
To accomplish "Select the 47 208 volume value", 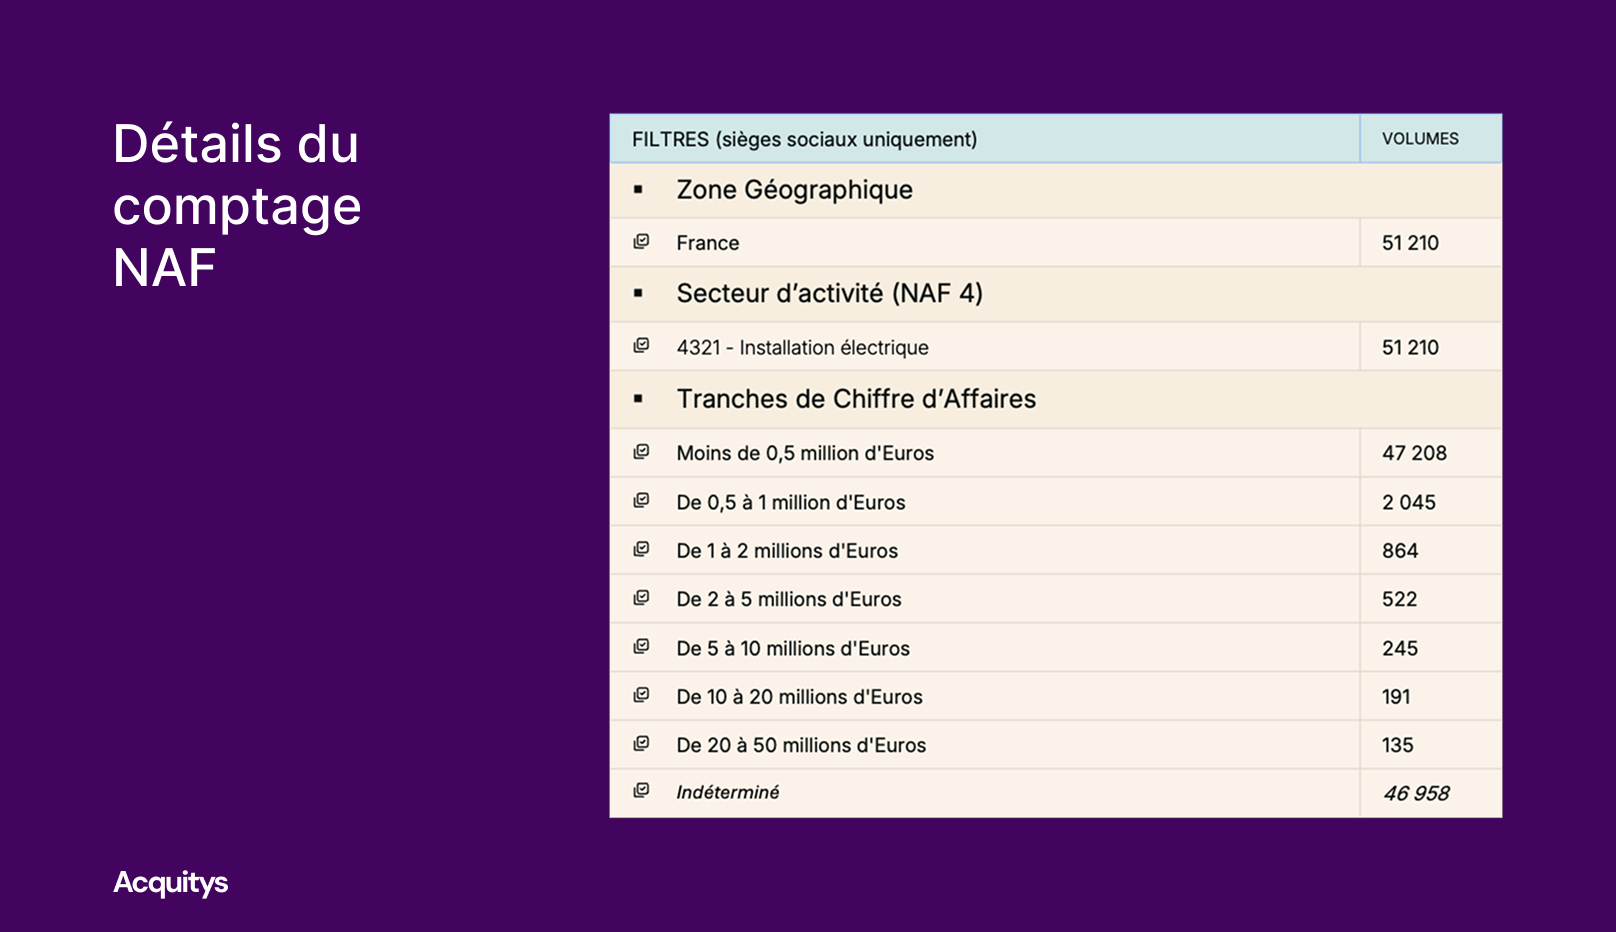I will (1414, 453).
